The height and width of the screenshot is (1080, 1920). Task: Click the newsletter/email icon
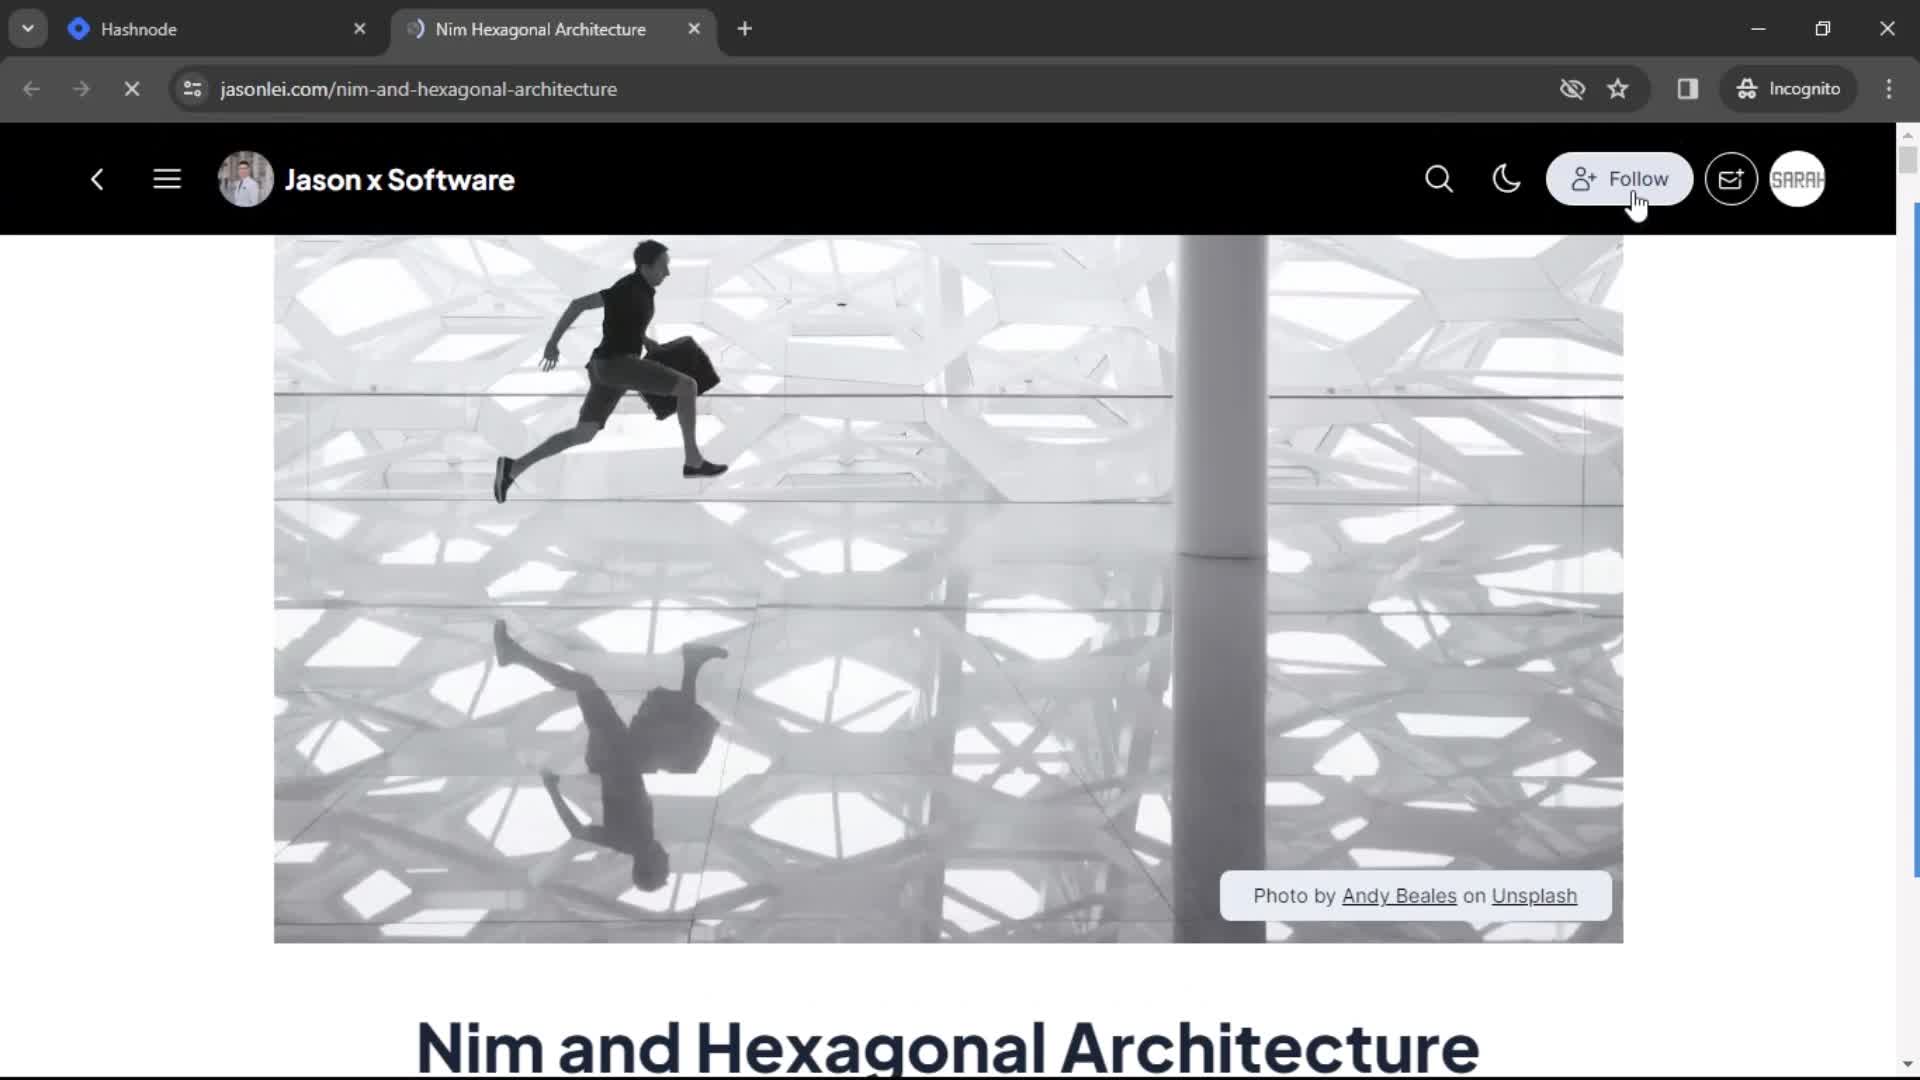click(x=1731, y=179)
